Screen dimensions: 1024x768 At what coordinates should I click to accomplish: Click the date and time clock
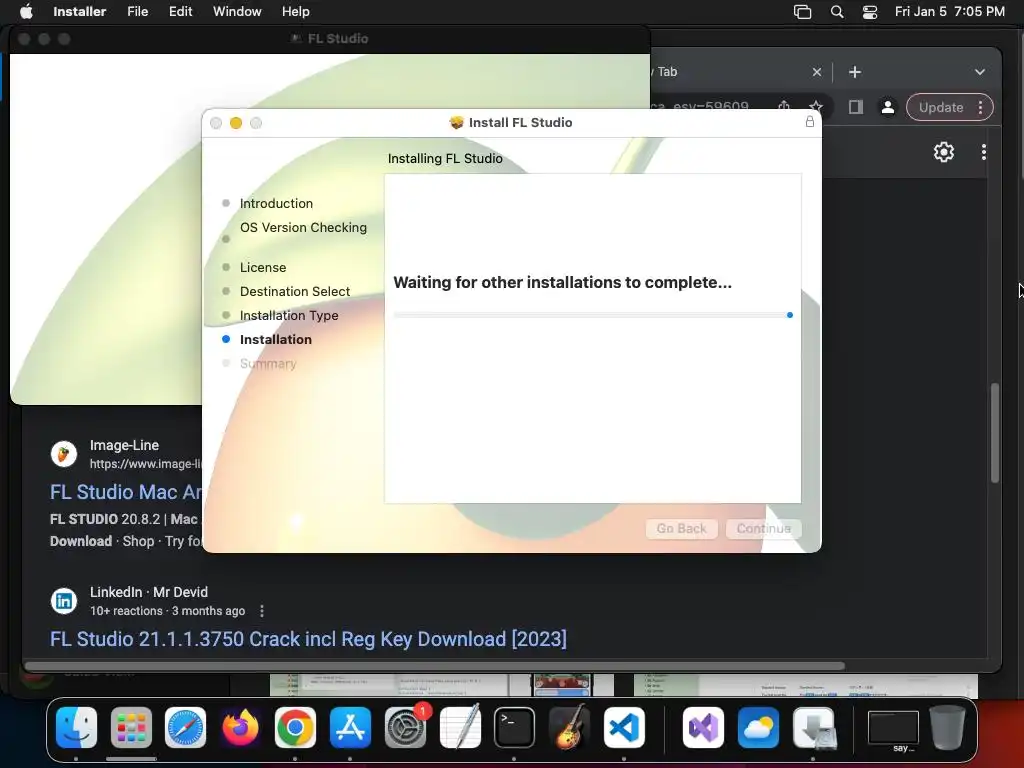[x=949, y=12]
